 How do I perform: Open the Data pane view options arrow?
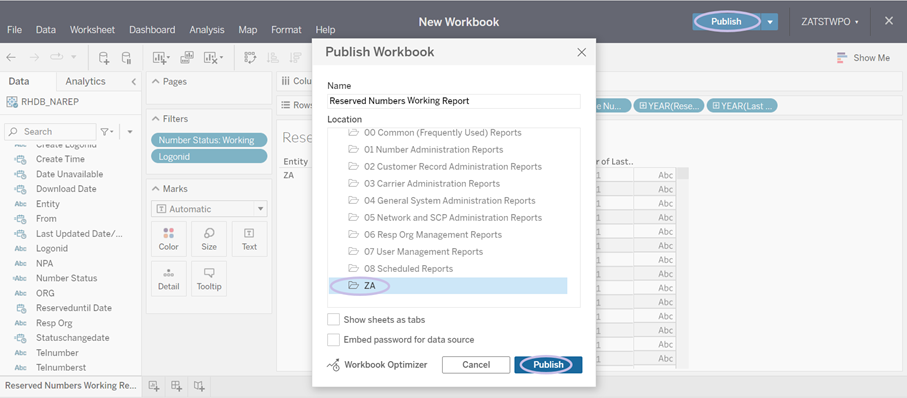(130, 131)
